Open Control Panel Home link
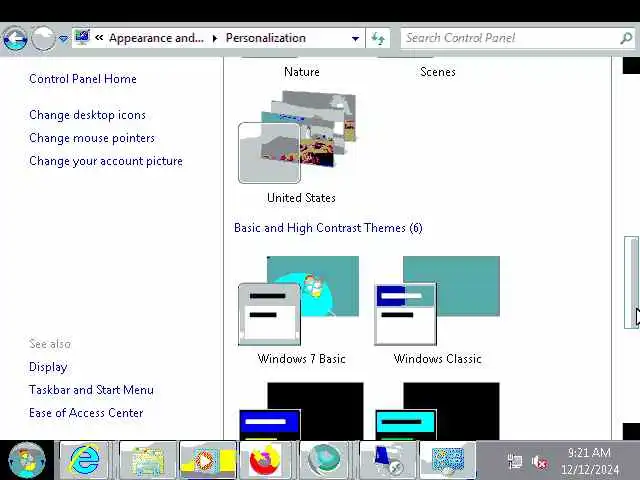Screen dimensions: 640x480 click(x=83, y=79)
